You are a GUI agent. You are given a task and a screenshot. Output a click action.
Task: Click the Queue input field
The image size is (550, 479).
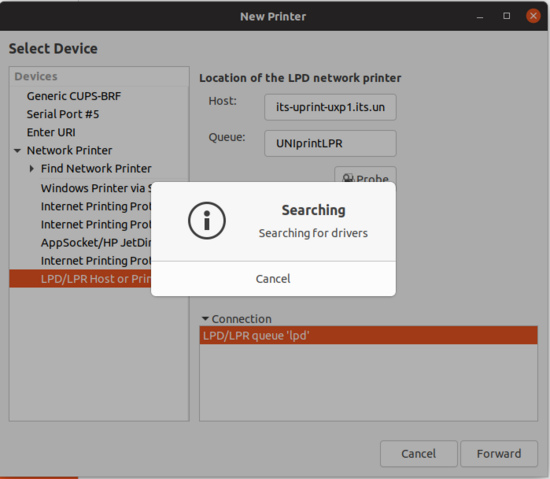pyautogui.click(x=330, y=144)
